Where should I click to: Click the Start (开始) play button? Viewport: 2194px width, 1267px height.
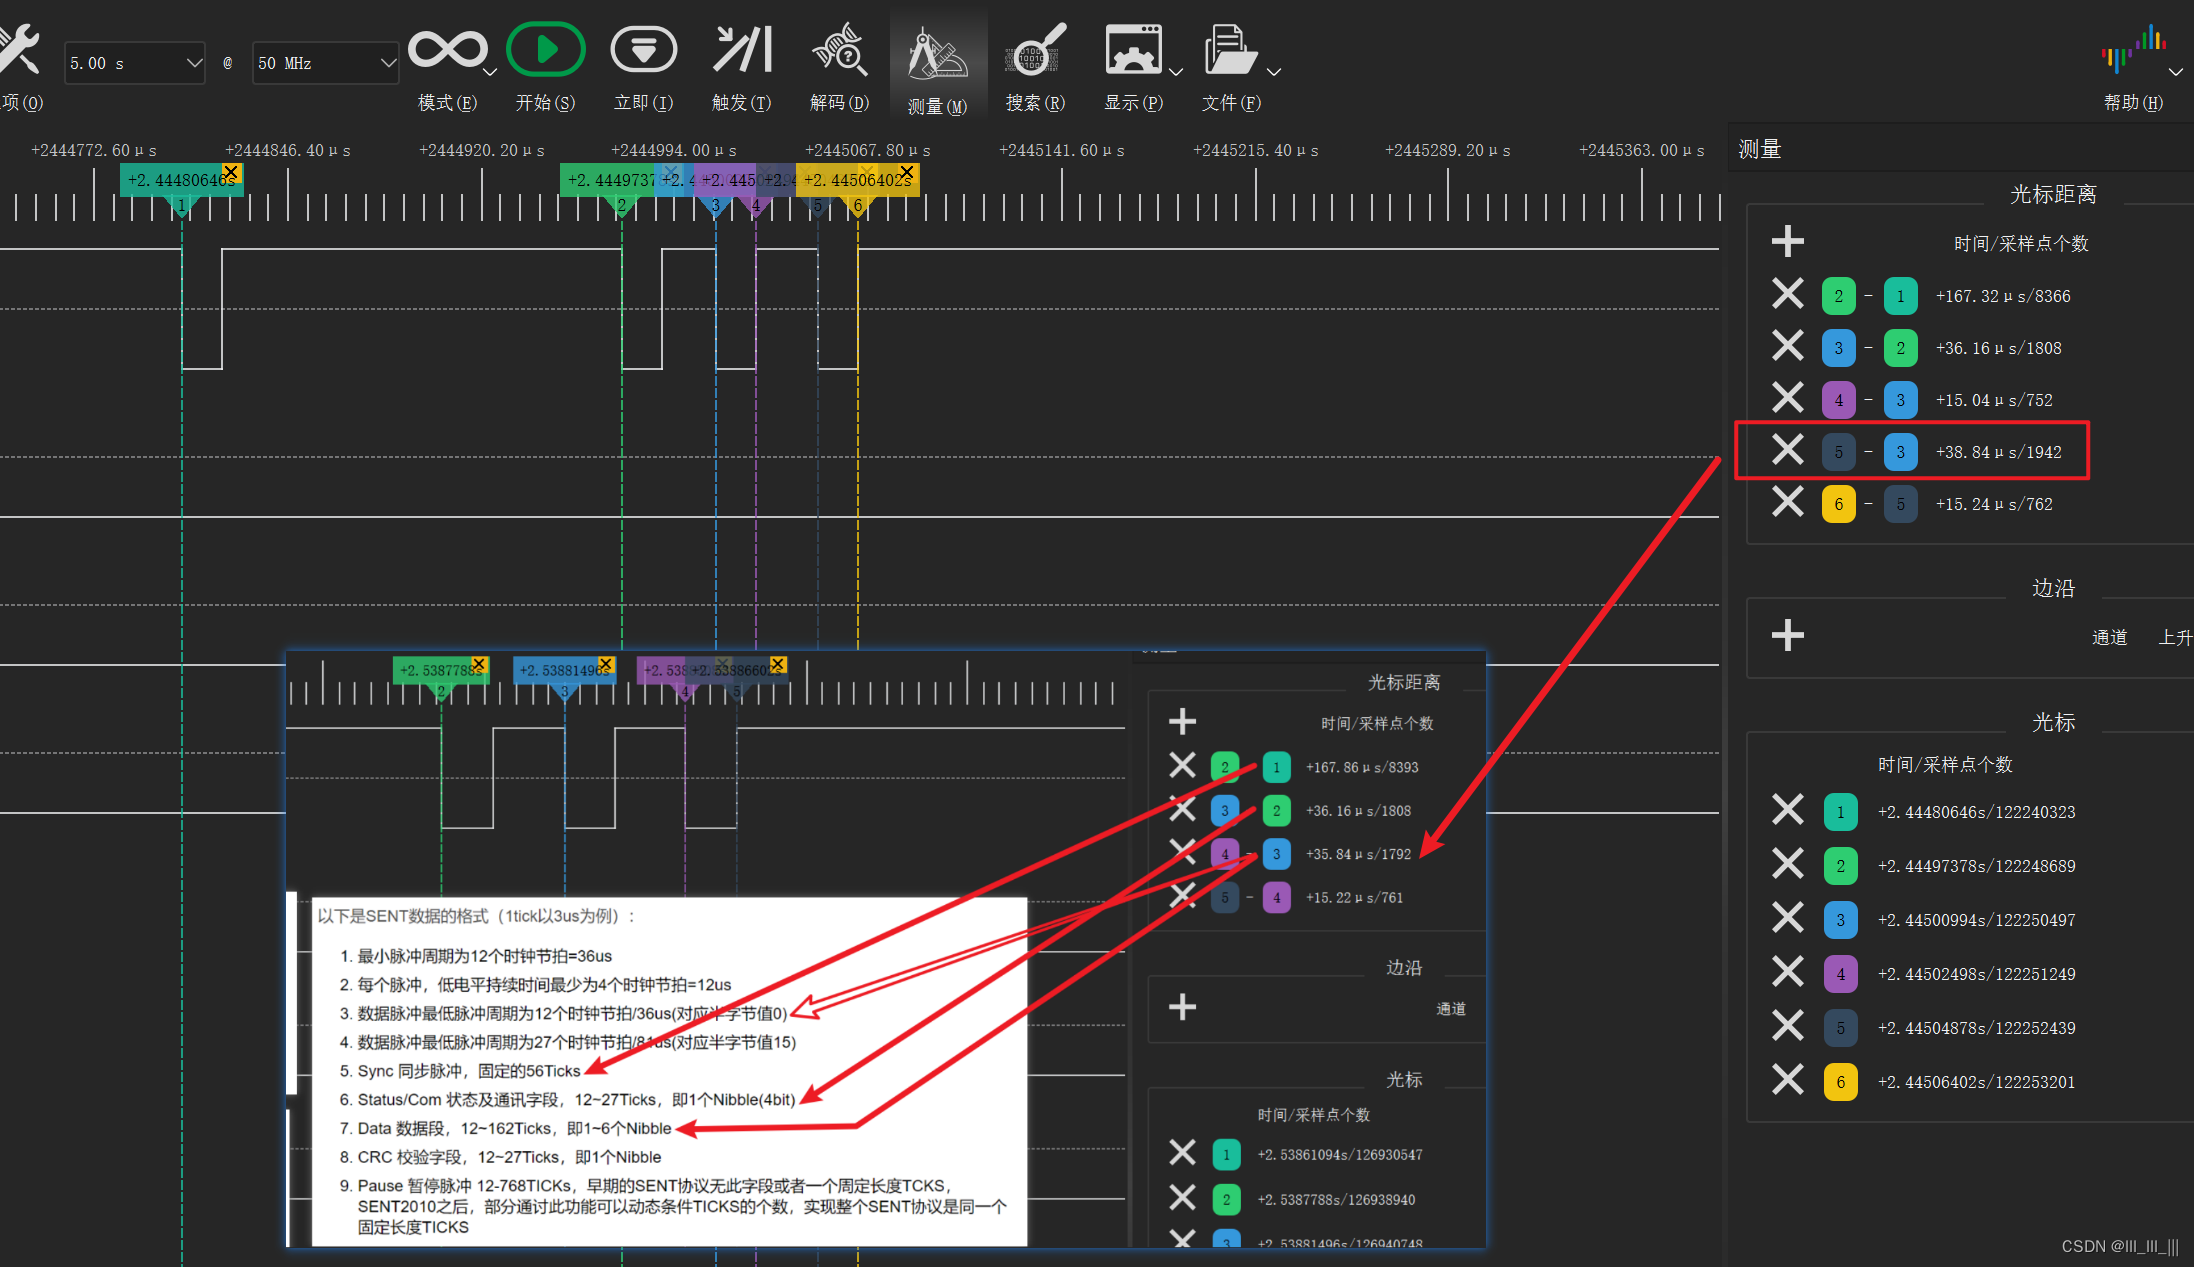pos(545,50)
